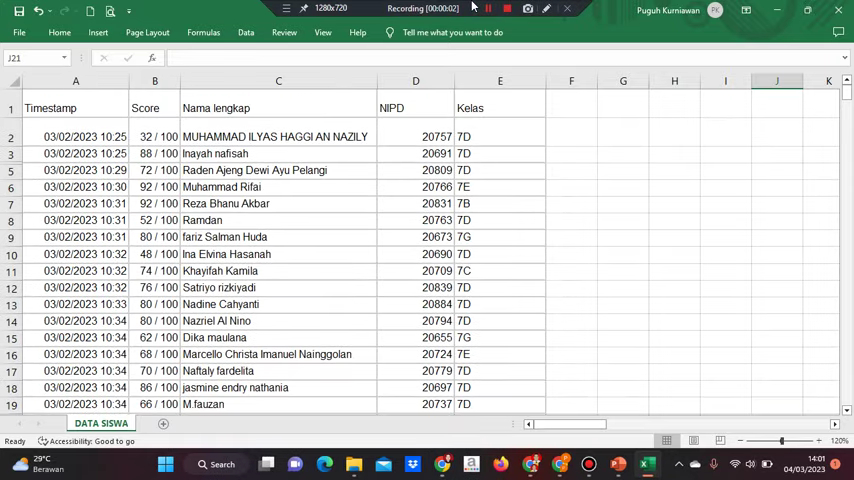
Task: Click horizontal scrollbar left arrow
Action: coord(528,424)
